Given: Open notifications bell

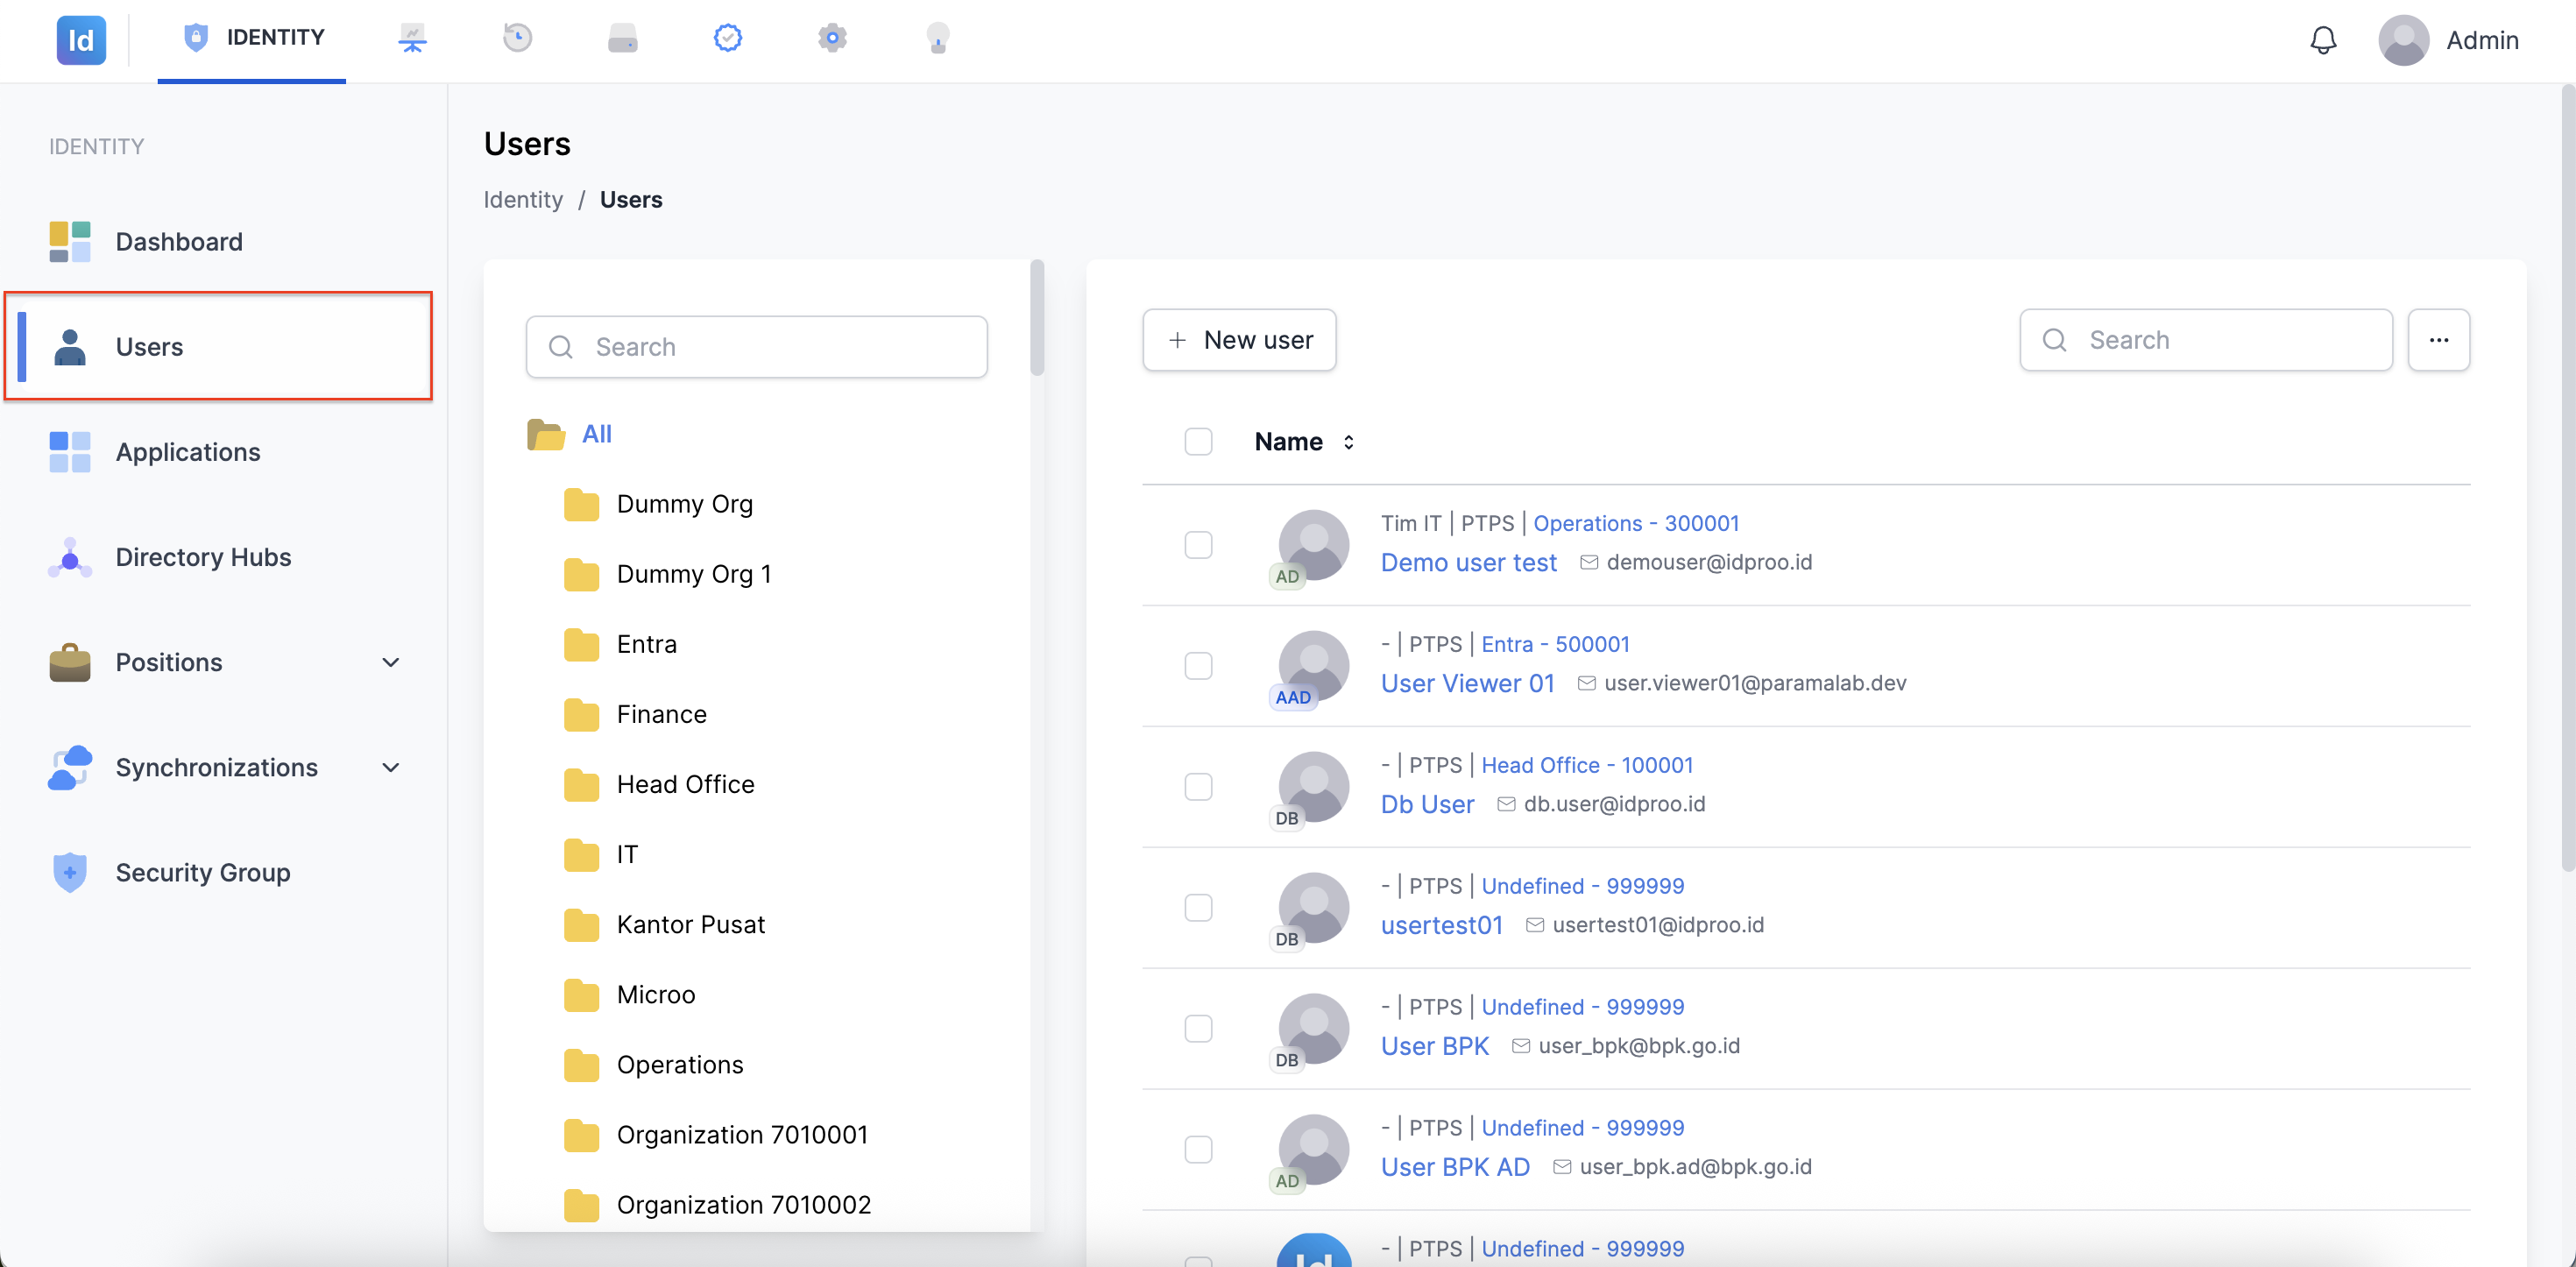Looking at the screenshot, I should pyautogui.click(x=2323, y=40).
